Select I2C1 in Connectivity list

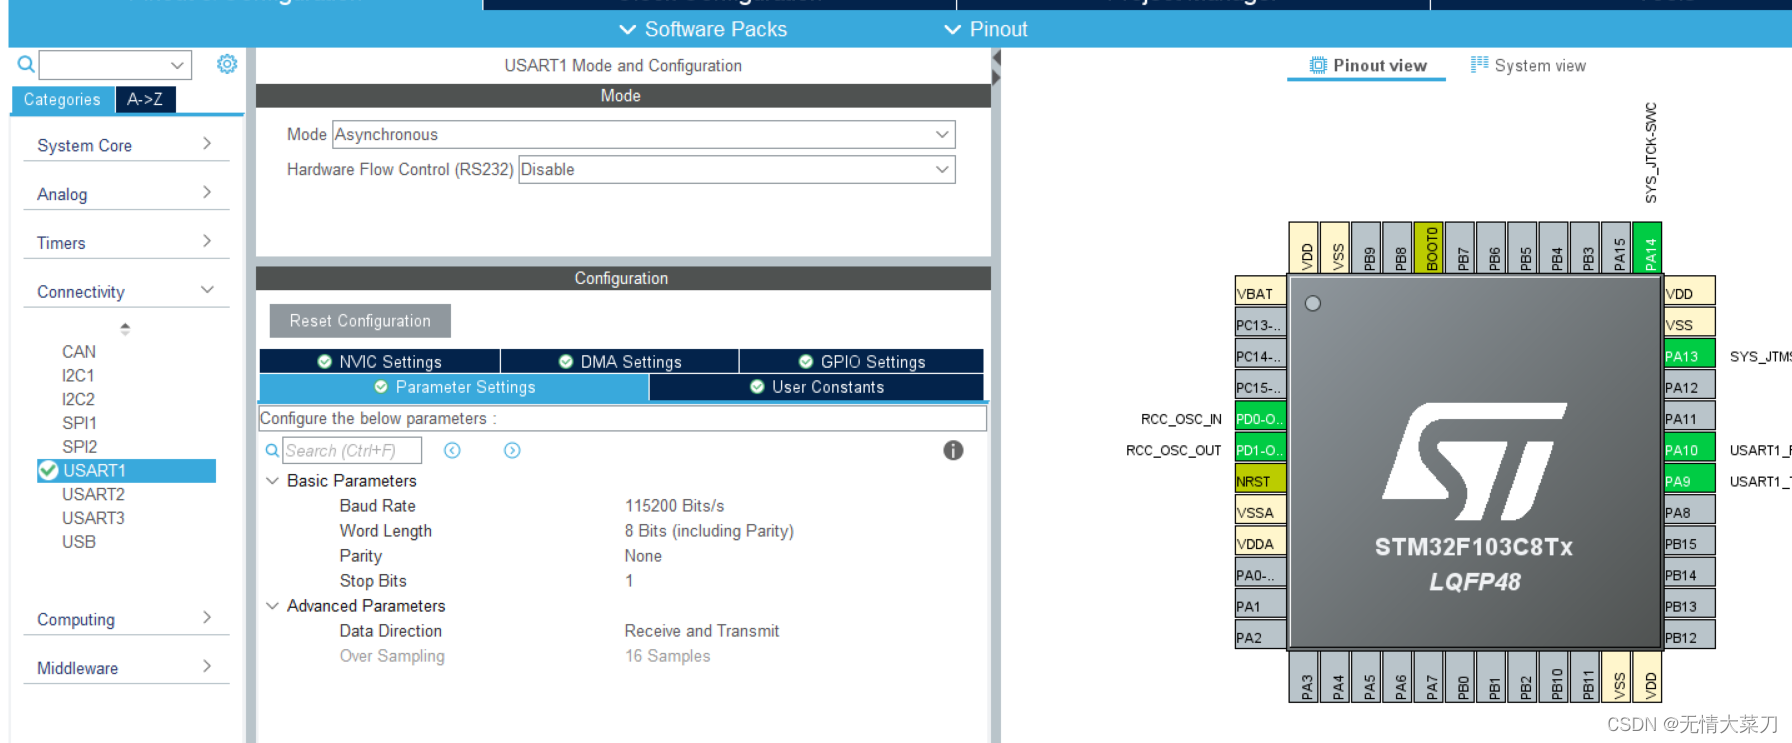point(78,376)
